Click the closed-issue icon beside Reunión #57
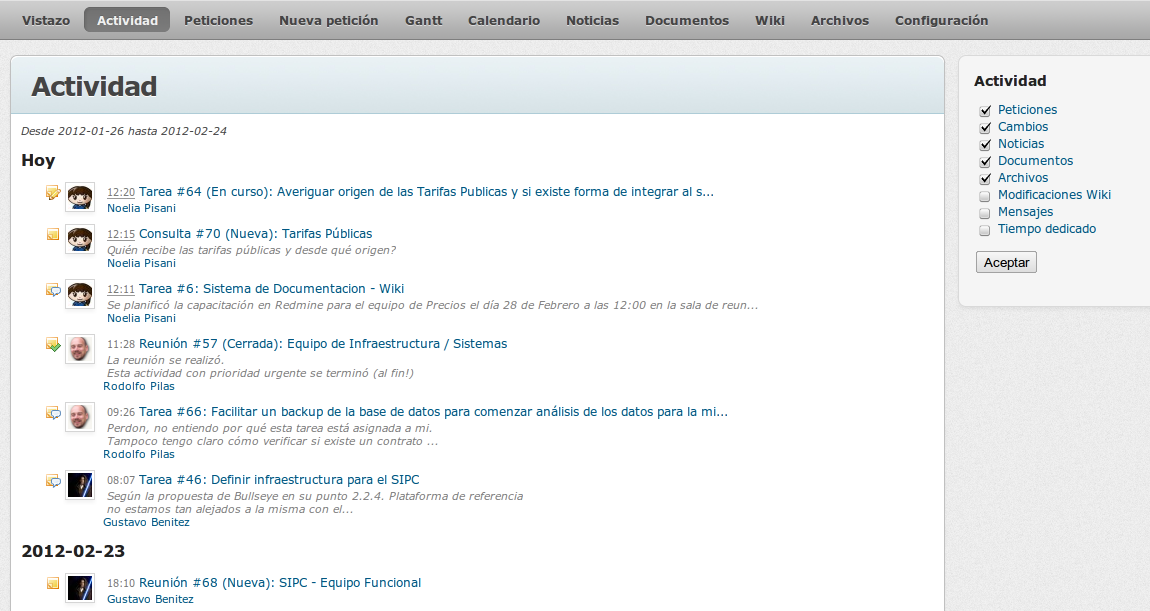Image resolution: width=1150 pixels, height=611 pixels. coord(53,344)
